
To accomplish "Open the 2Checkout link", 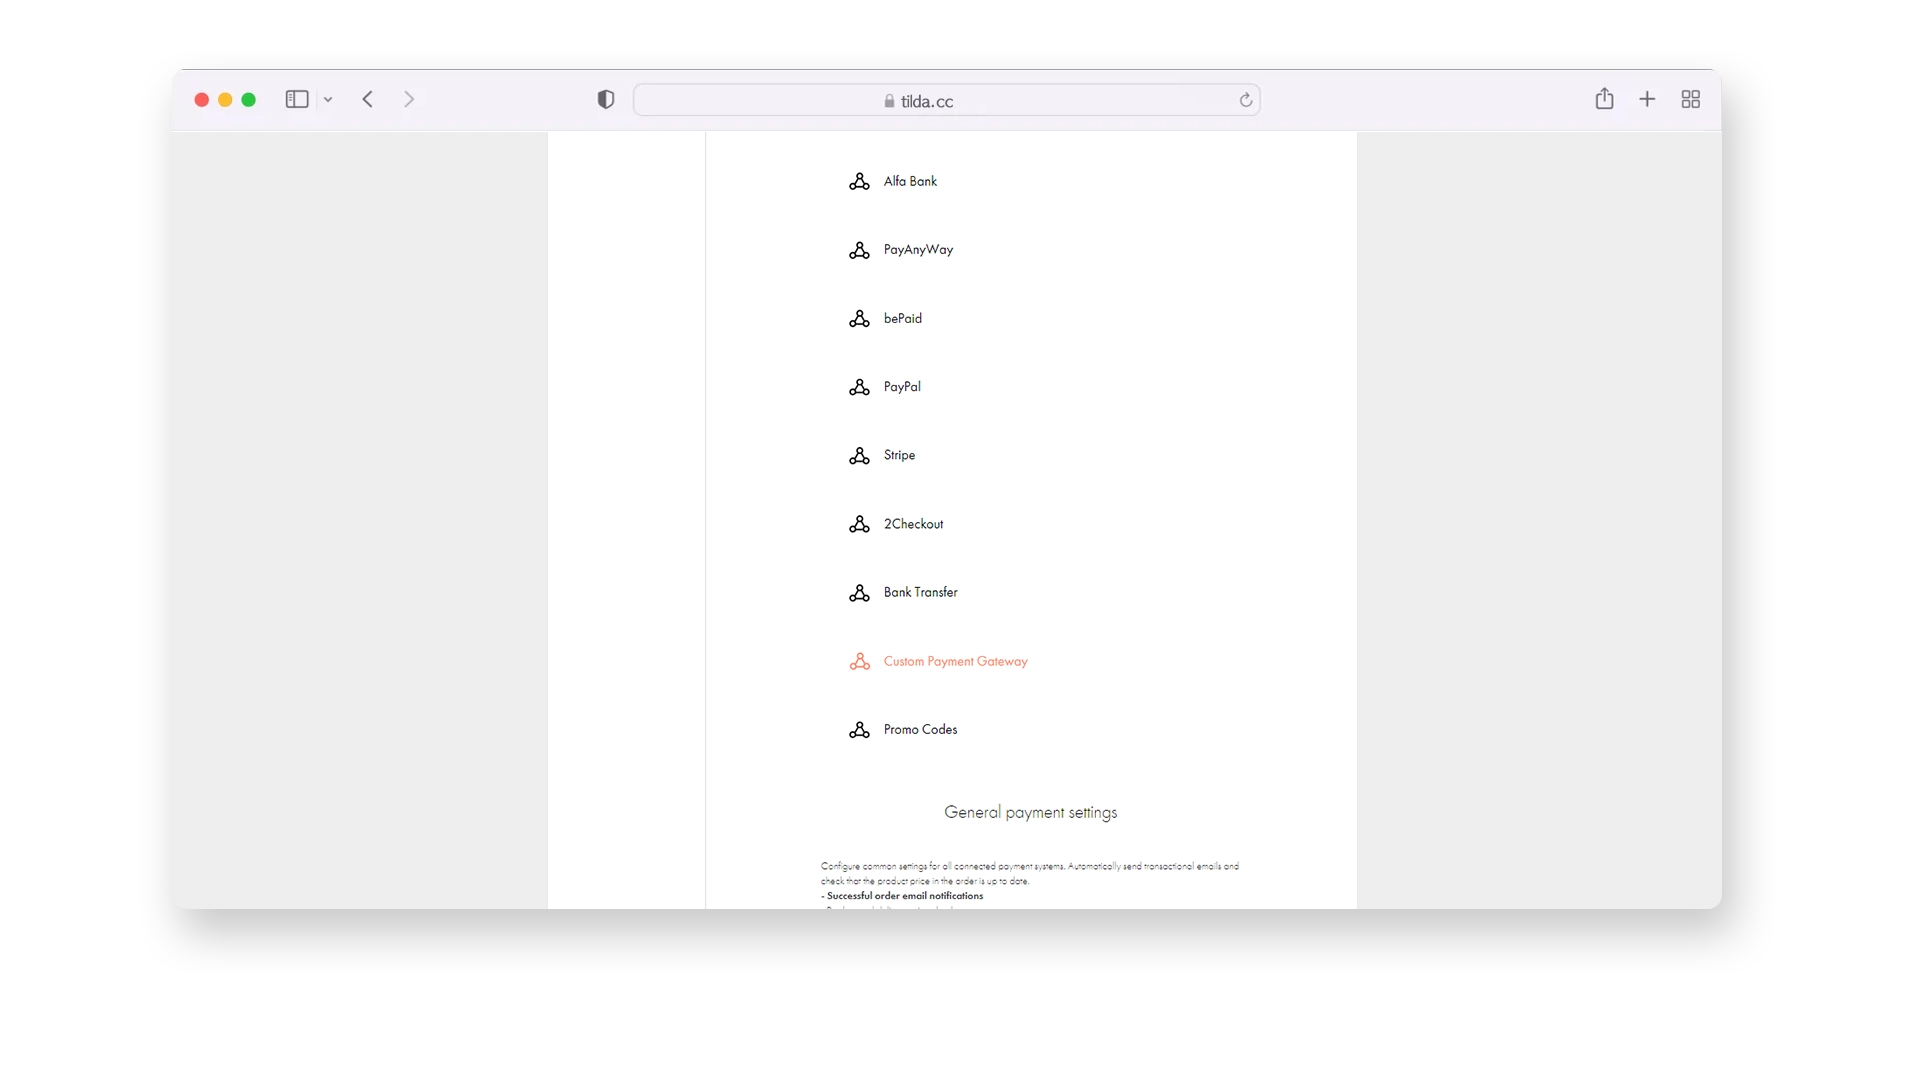I will pos(912,524).
